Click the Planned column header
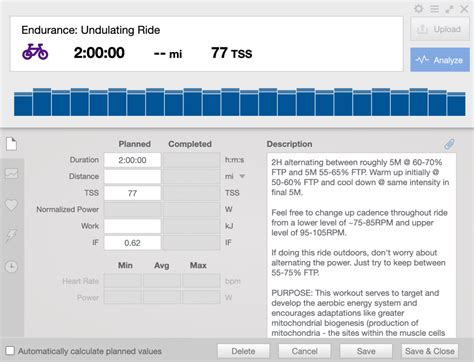The height and width of the screenshot is (362, 474). (x=135, y=144)
